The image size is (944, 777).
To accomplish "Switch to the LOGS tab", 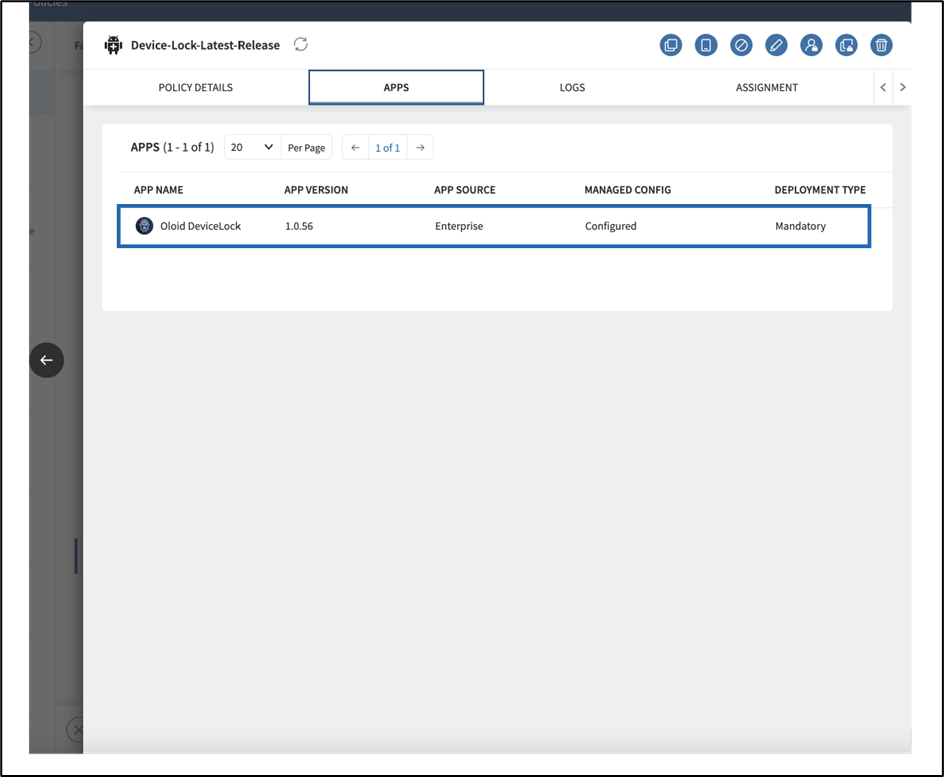I will tap(572, 87).
